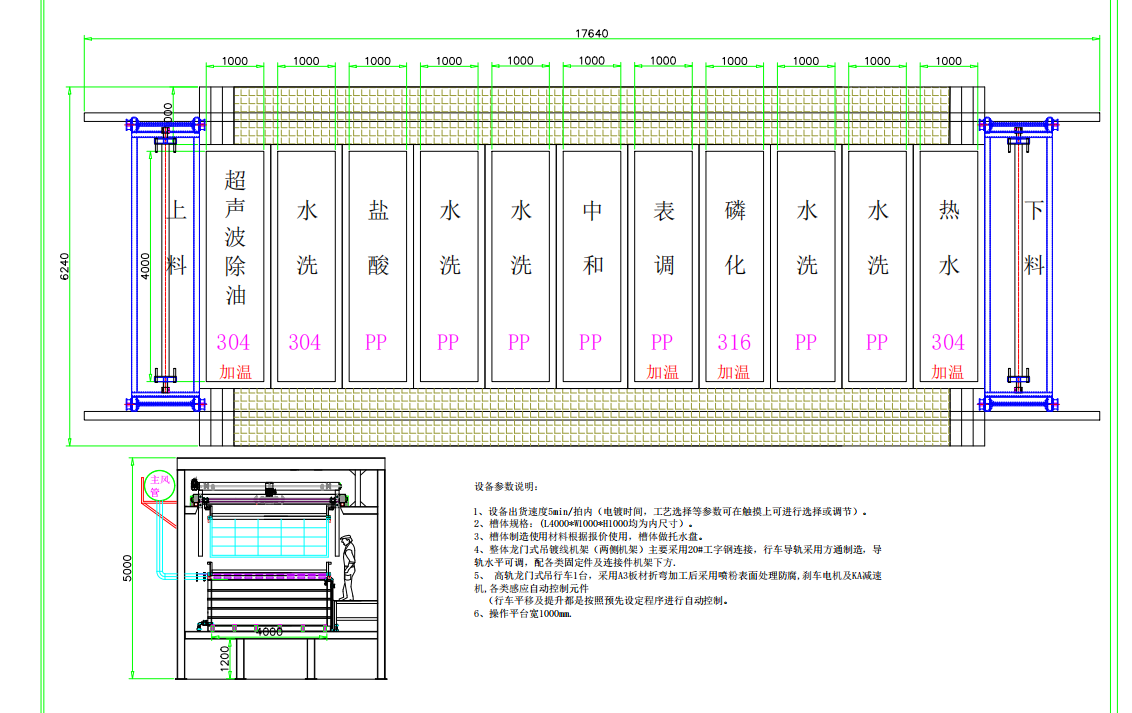Select the PP label under 中和
Screen dimensions: 1132x713
[x=591, y=342]
